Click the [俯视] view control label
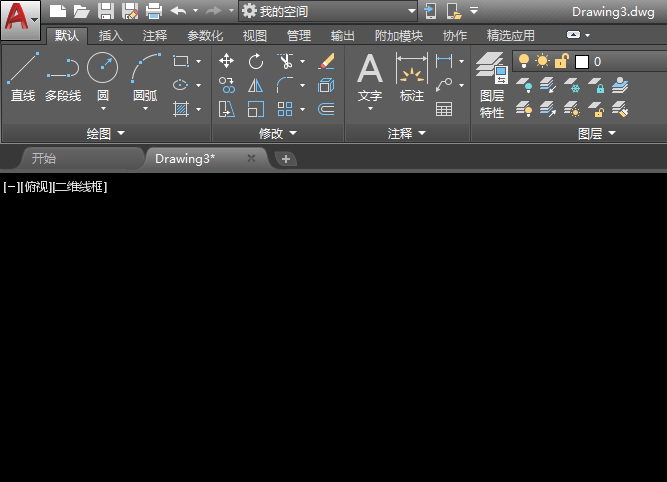This screenshot has width=667, height=482. (x=35, y=187)
